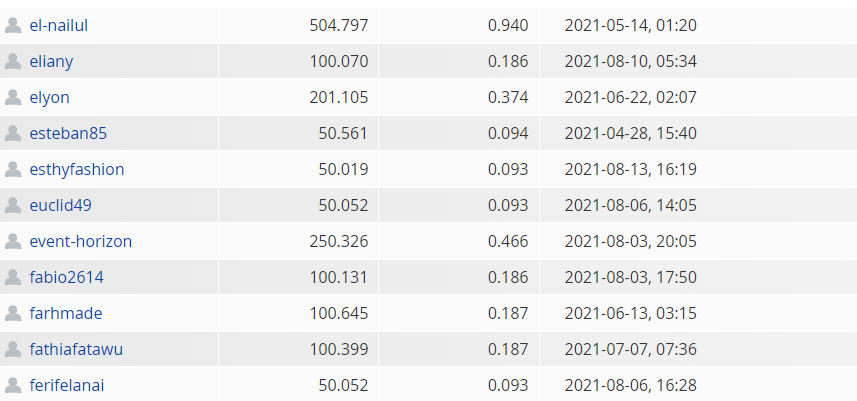This screenshot has height=401, width=857.
Task: Click the avatar icon next to farhmade
Action: coord(13,314)
